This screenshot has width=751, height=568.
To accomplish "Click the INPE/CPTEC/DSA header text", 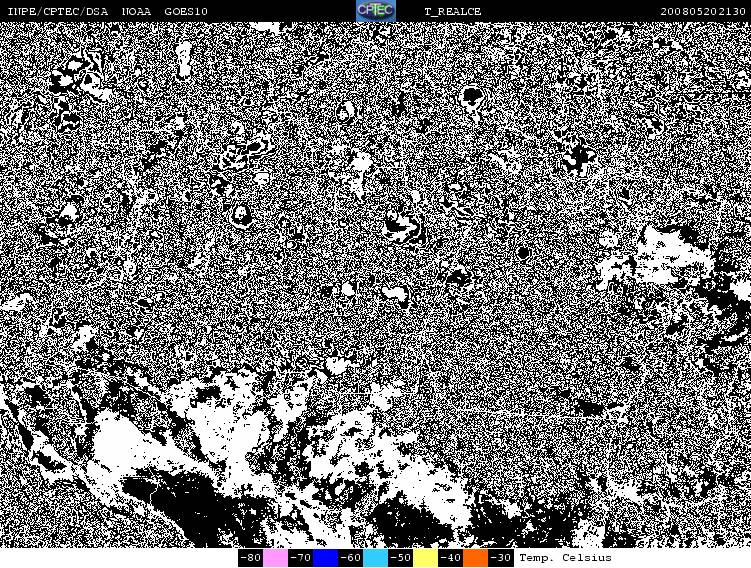I will coord(57,11).
